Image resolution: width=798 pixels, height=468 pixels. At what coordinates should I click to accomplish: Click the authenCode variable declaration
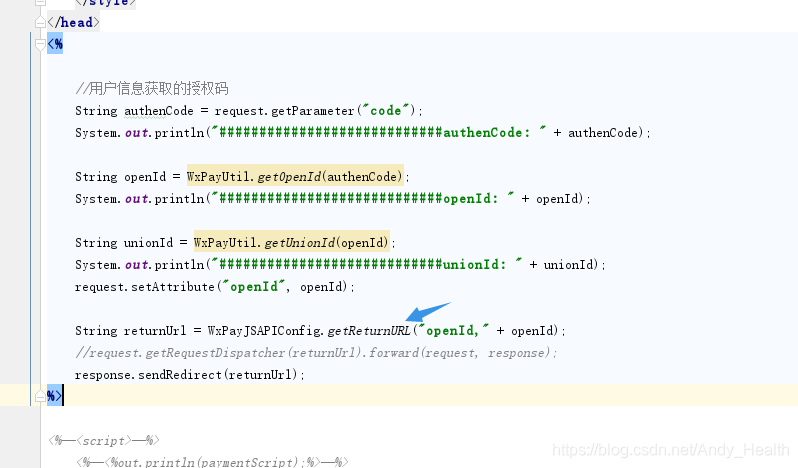(x=159, y=111)
